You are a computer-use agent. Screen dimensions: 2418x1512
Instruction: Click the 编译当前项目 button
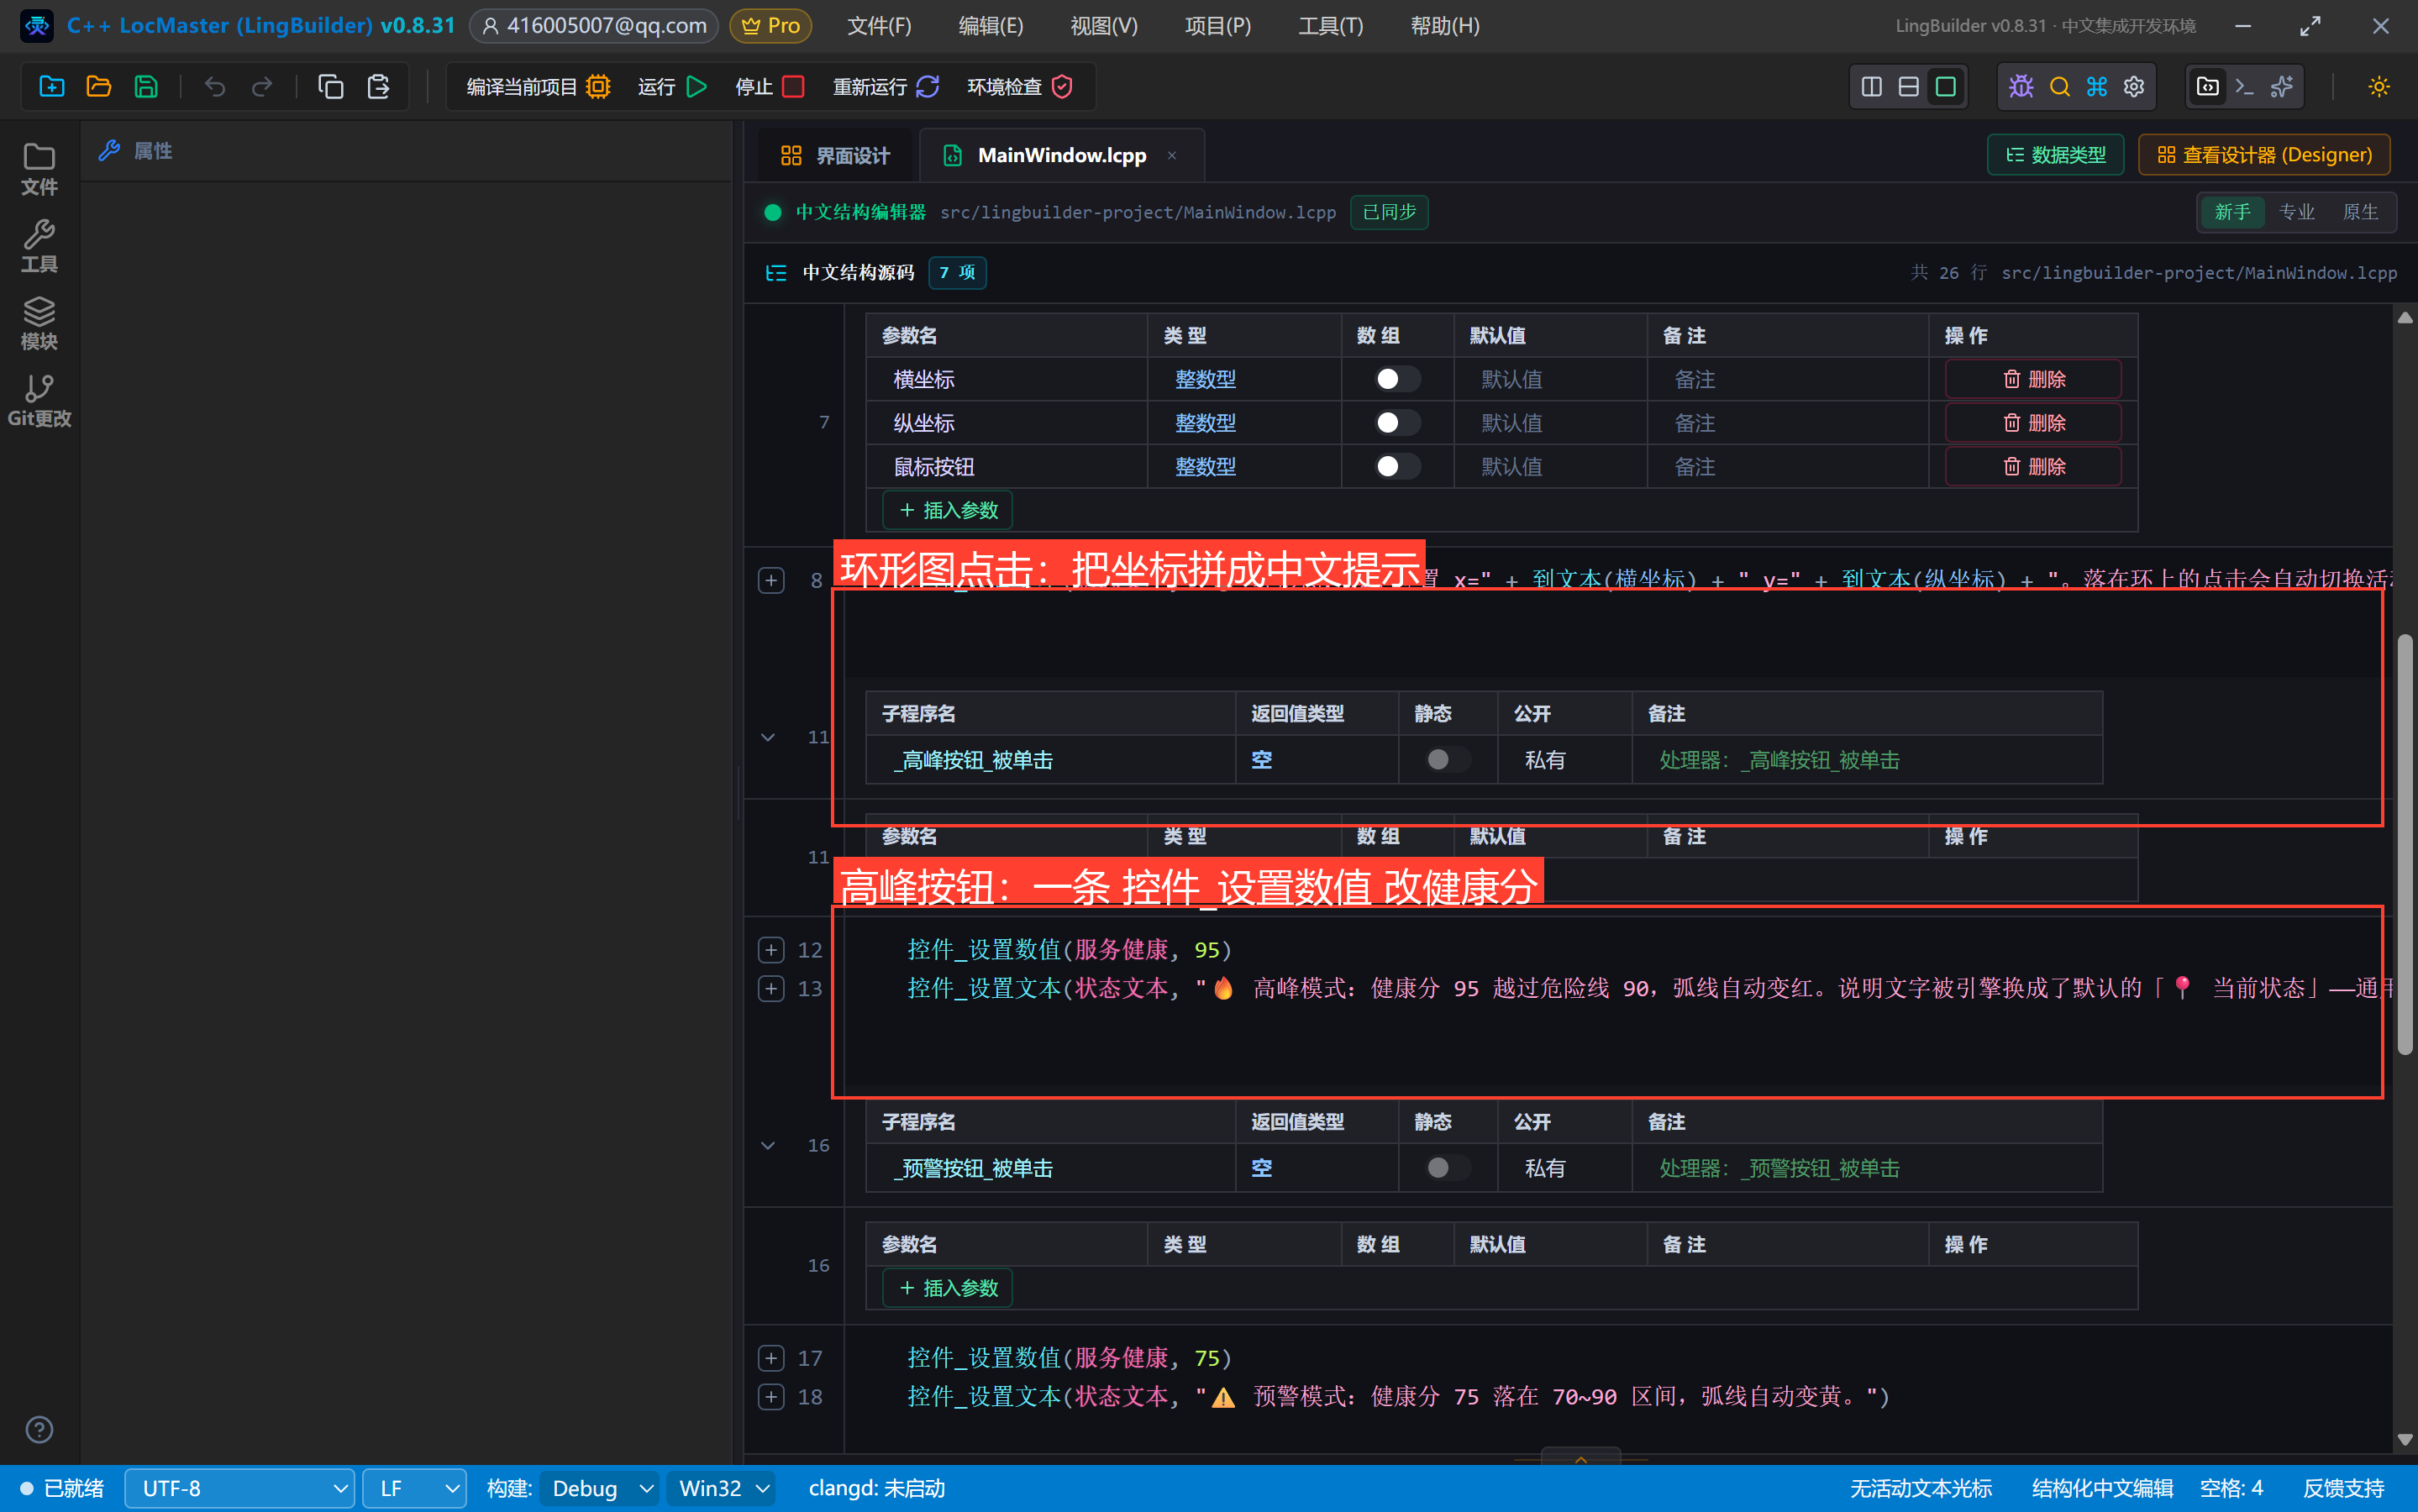coord(538,87)
